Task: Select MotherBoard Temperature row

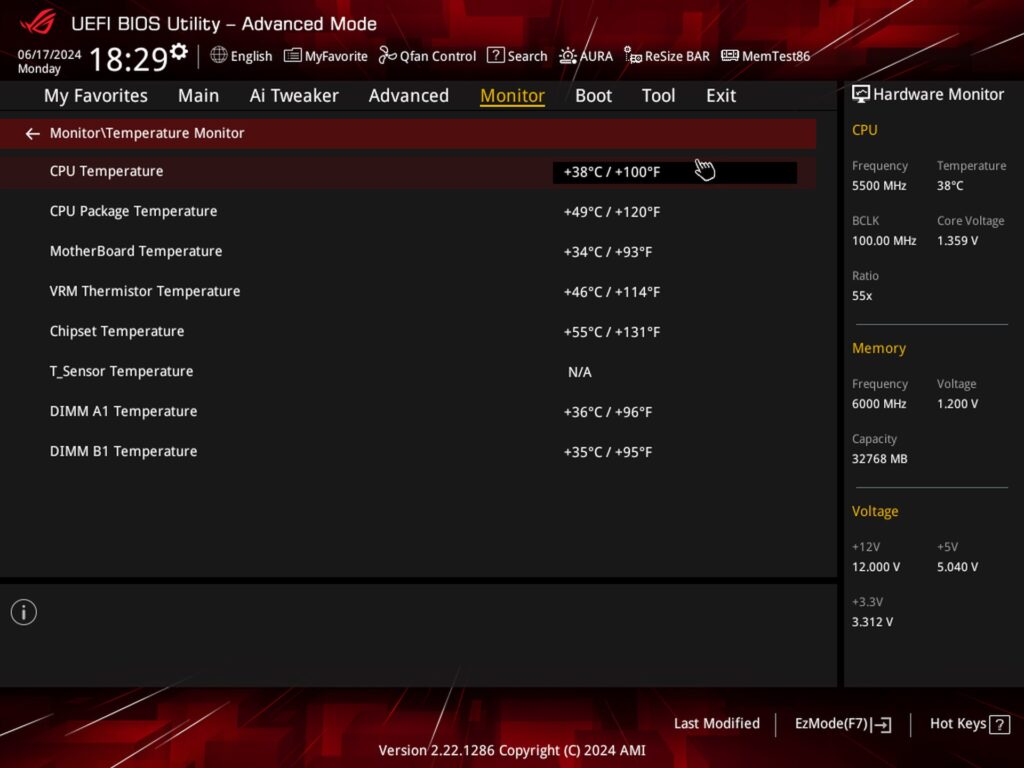Action: [408, 251]
